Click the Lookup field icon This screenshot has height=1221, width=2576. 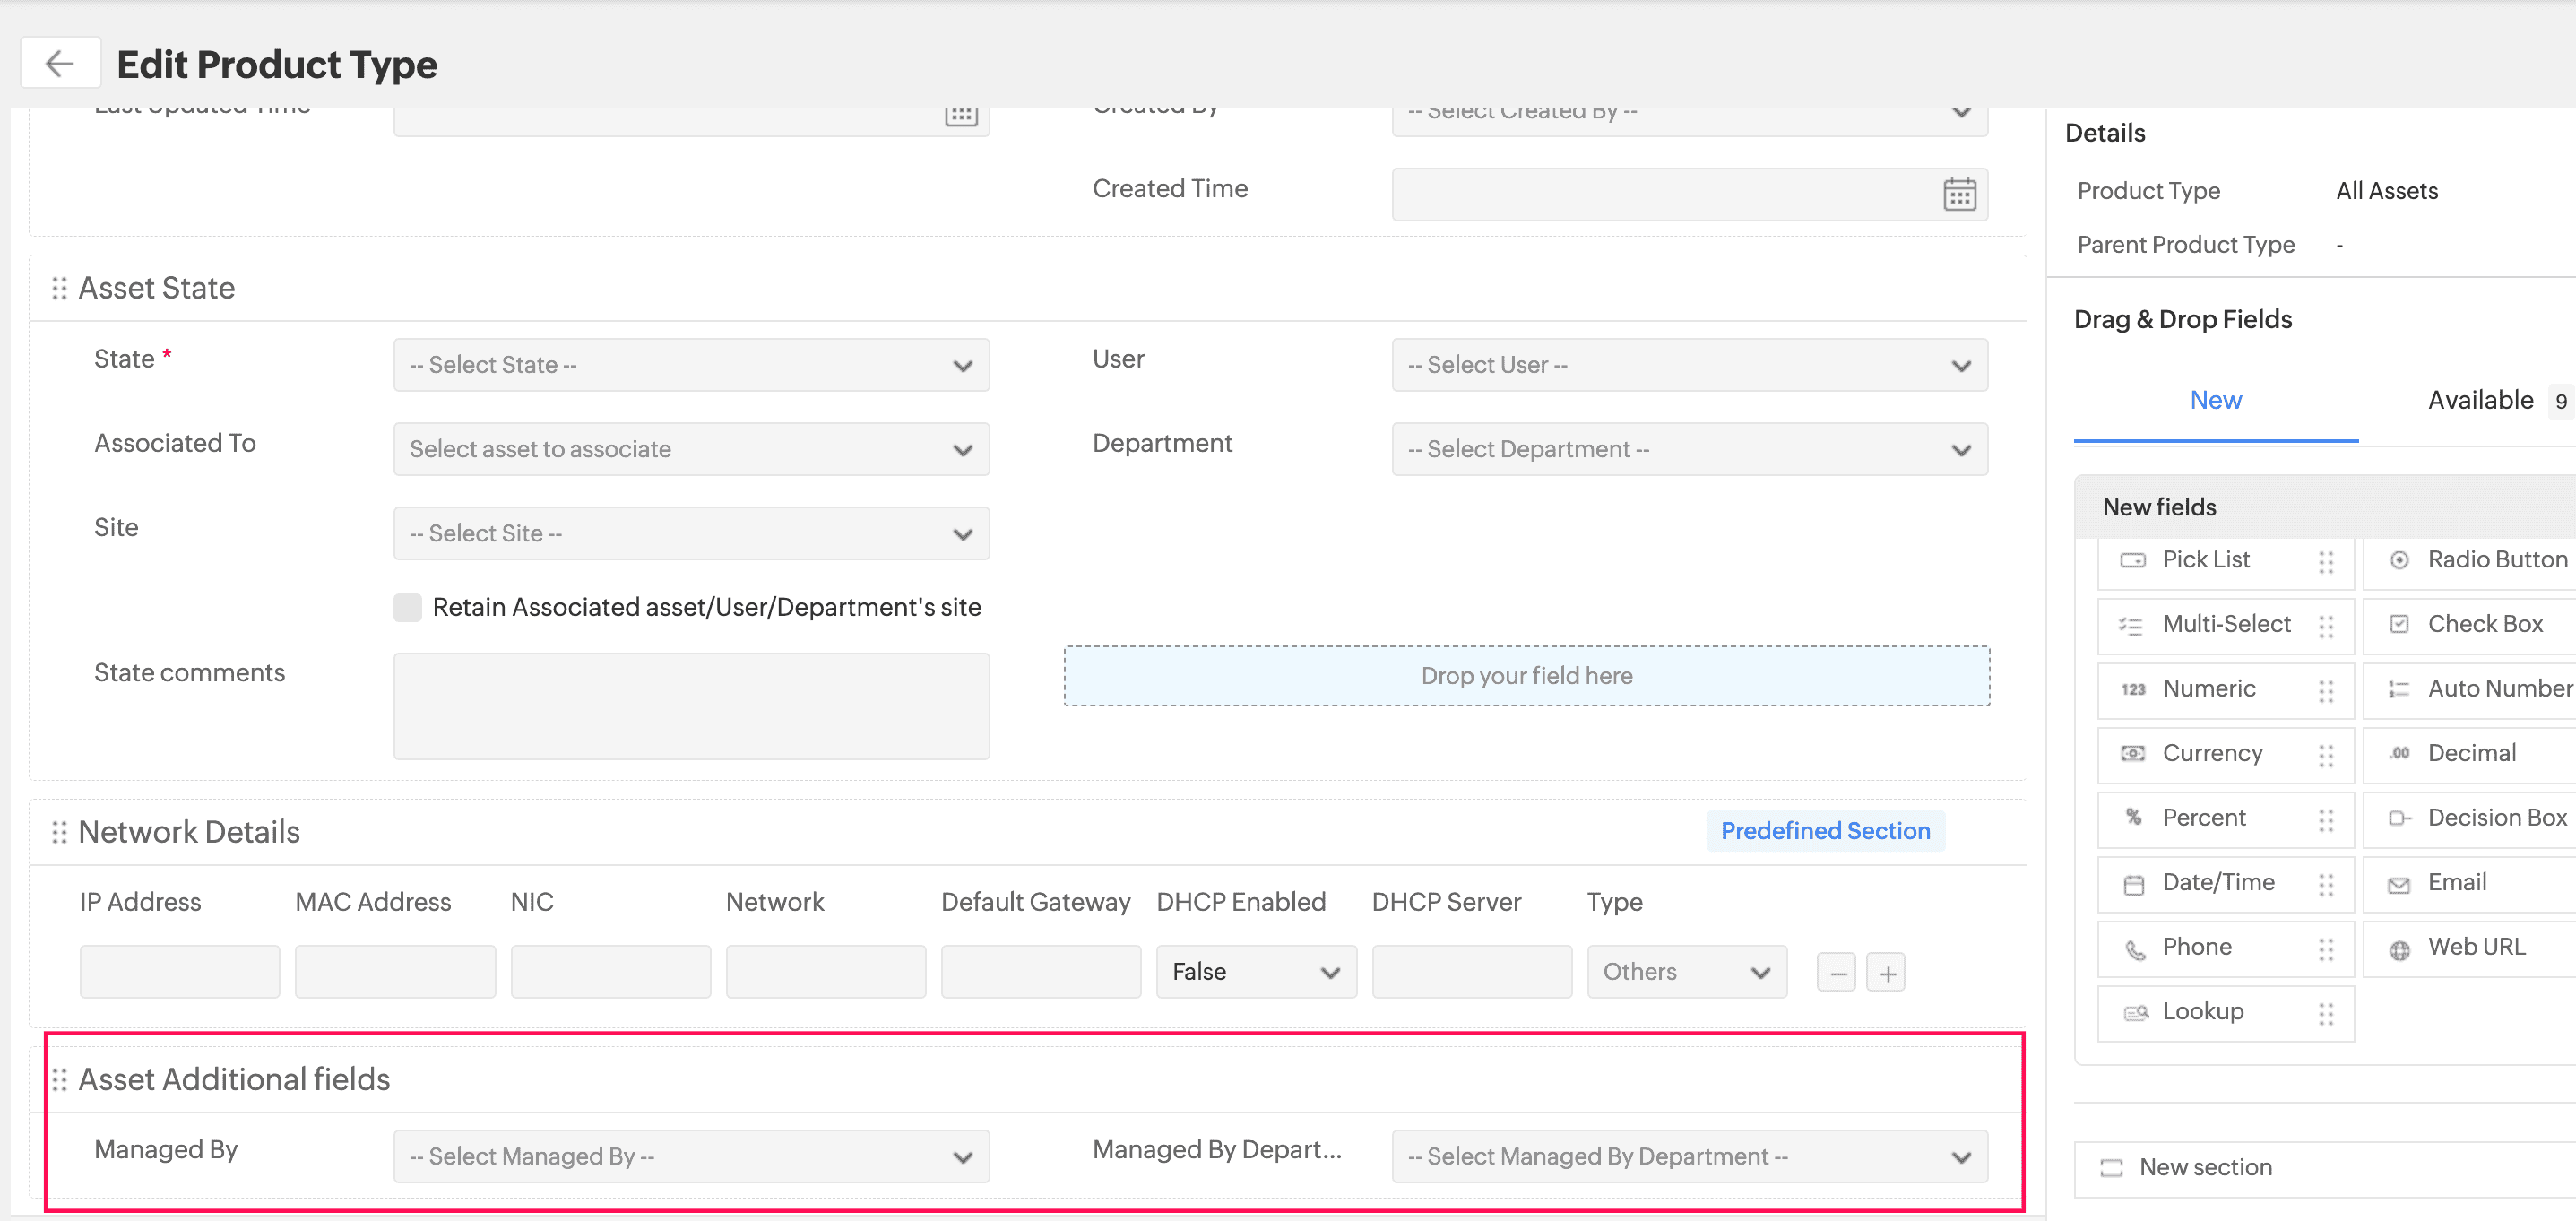coord(2135,1013)
